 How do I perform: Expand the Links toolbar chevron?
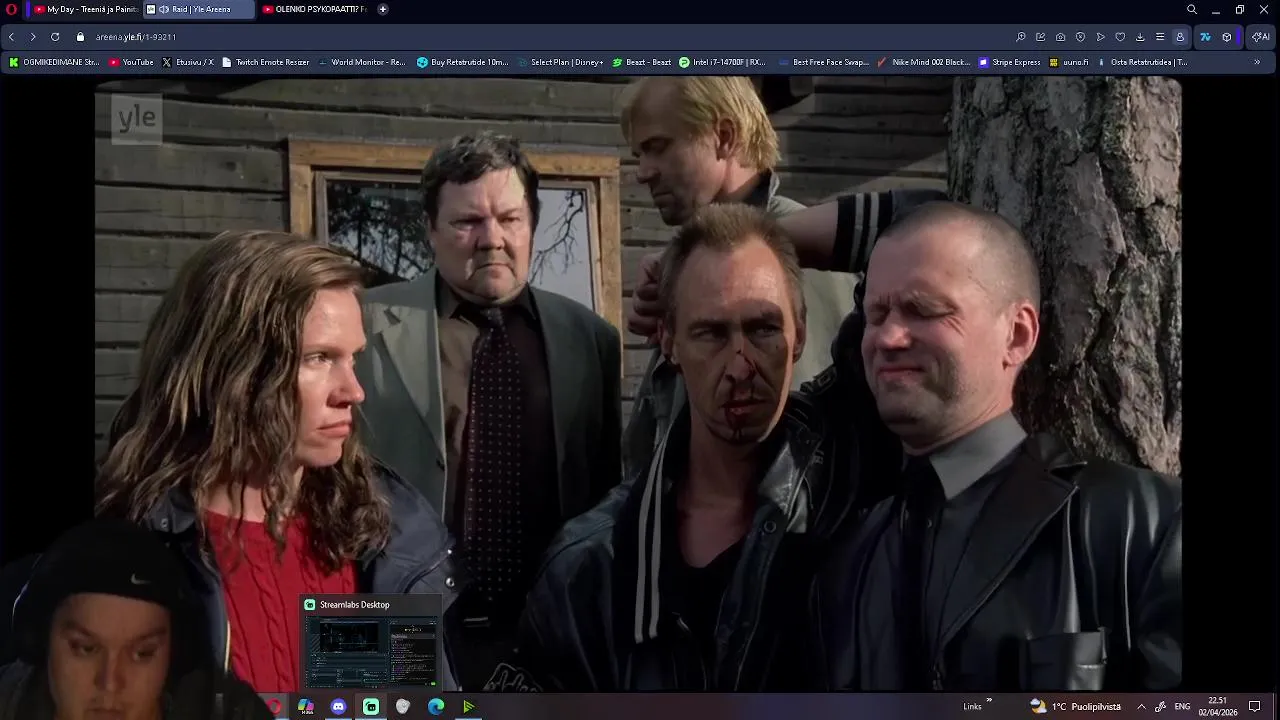[x=989, y=701]
